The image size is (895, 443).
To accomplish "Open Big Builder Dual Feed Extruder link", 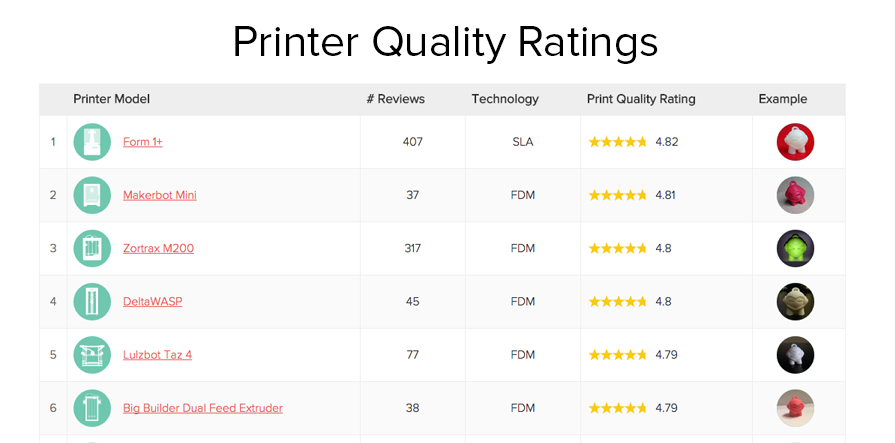I will [202, 408].
